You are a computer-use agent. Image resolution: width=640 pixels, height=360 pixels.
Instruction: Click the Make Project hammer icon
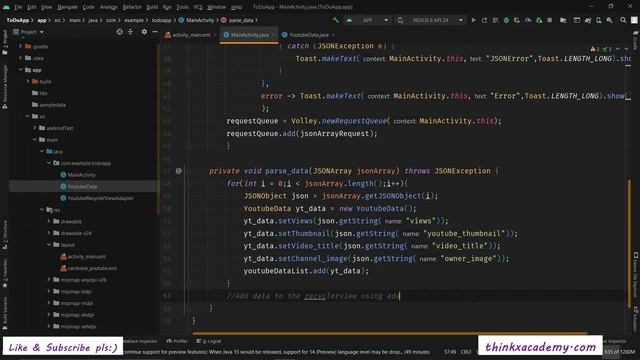[x=336, y=20]
